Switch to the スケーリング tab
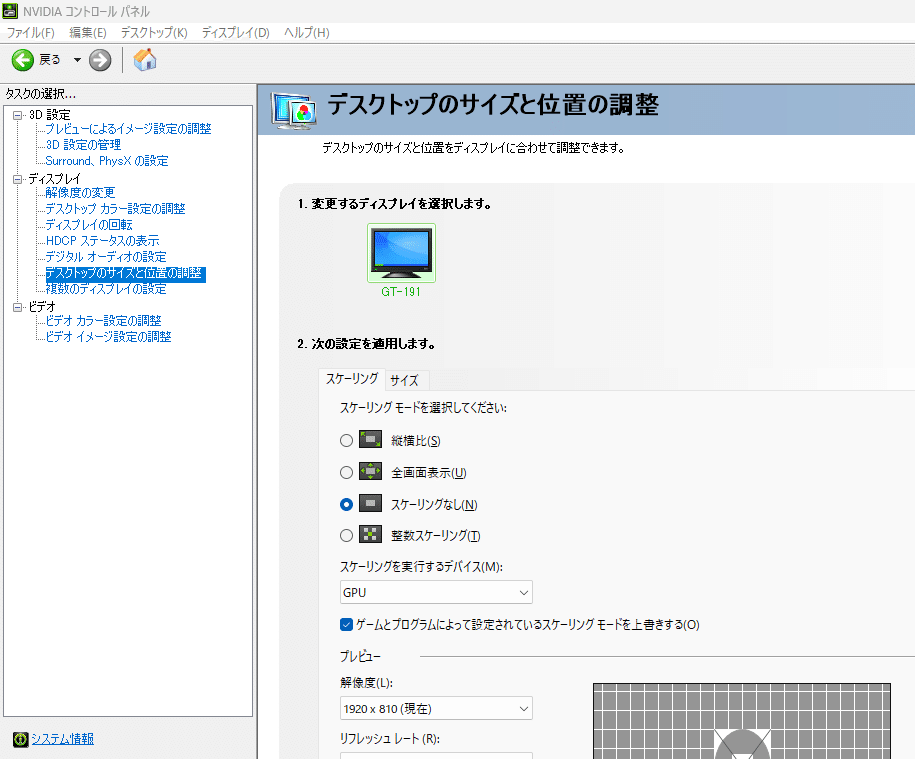 [351, 379]
